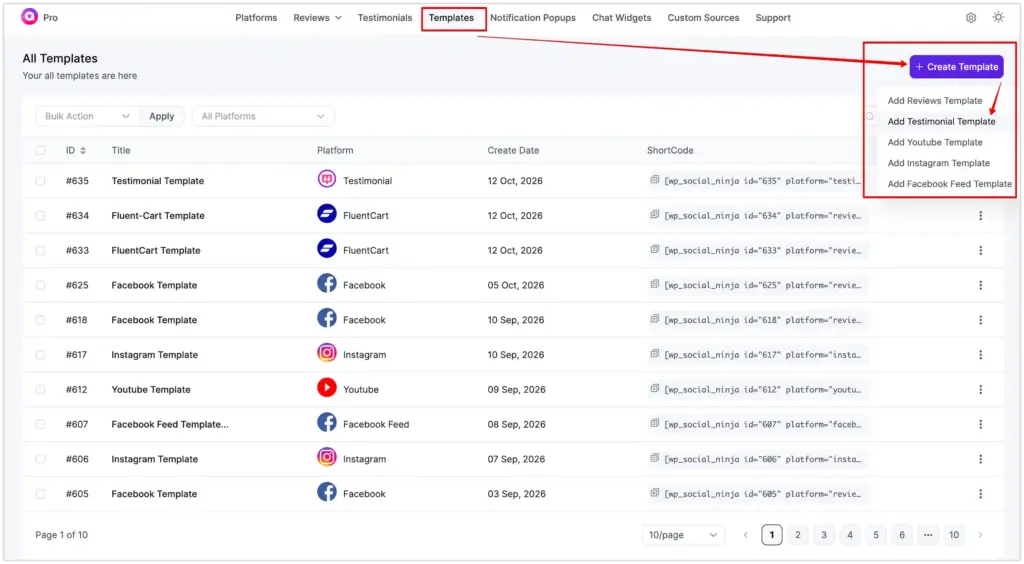Open three-dot menu for row #633

click(x=980, y=250)
